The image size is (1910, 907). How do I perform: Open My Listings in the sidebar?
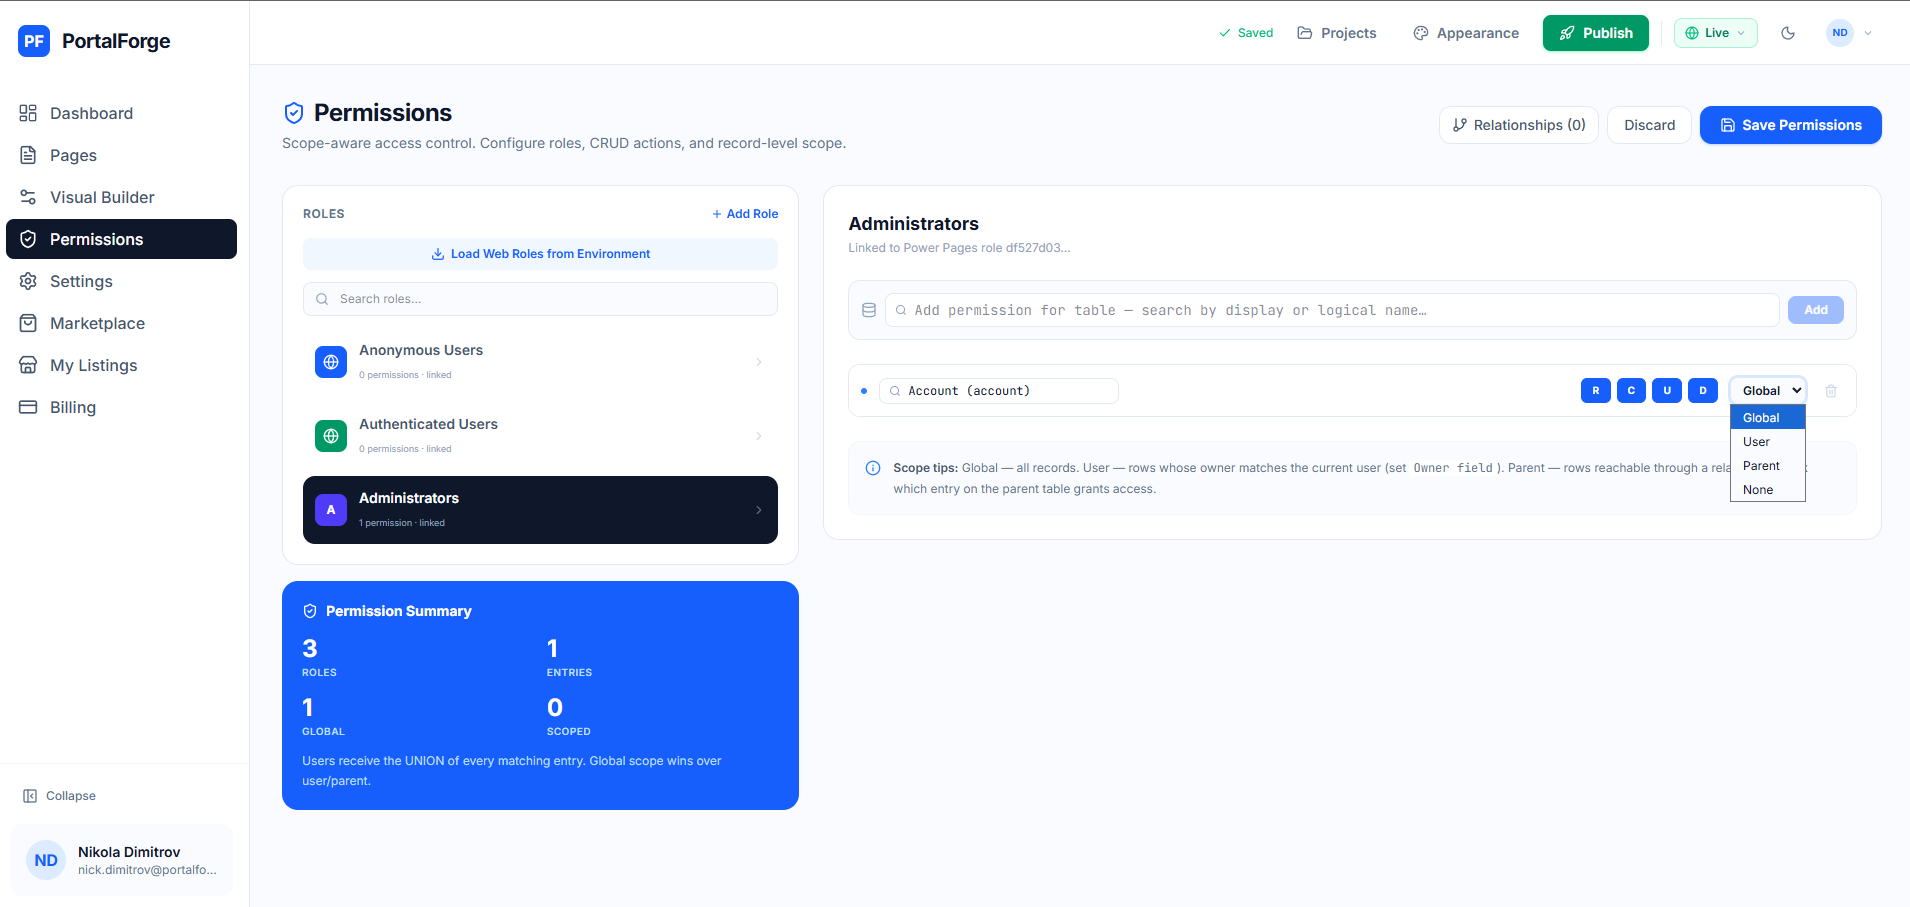(x=94, y=365)
